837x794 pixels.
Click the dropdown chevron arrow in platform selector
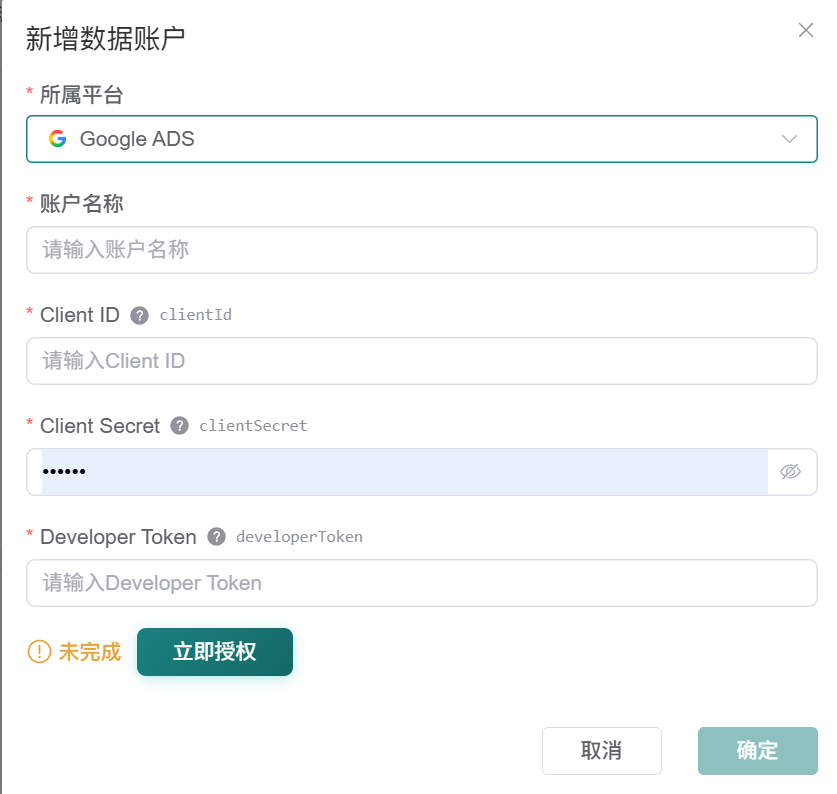pos(789,139)
